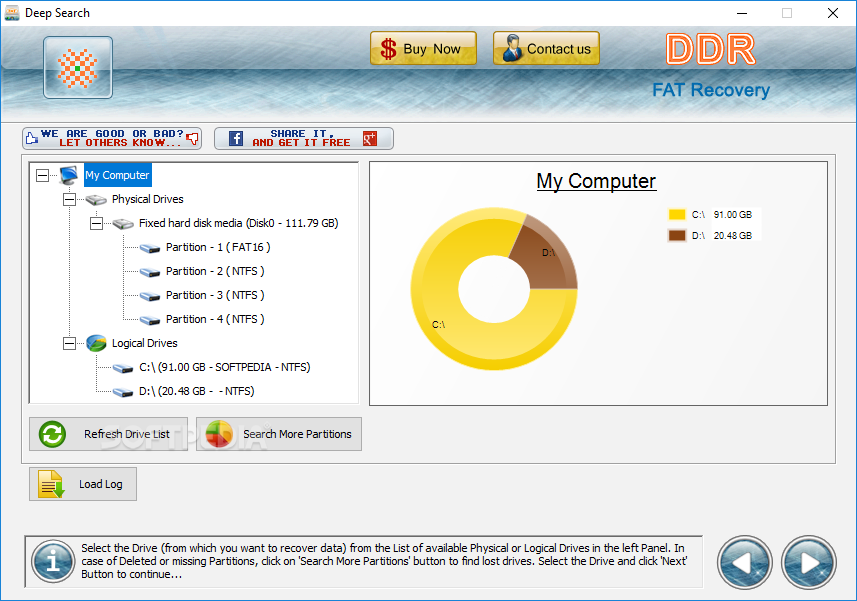Screen dimensions: 857x601
Task: Click the yellow C:\ legend swatch
Action: coord(677,215)
